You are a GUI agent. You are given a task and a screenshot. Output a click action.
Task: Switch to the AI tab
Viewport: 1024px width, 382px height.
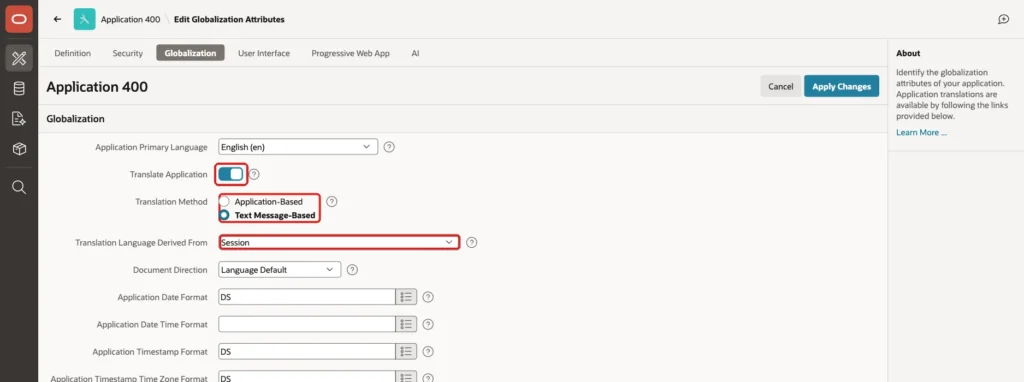coord(415,53)
